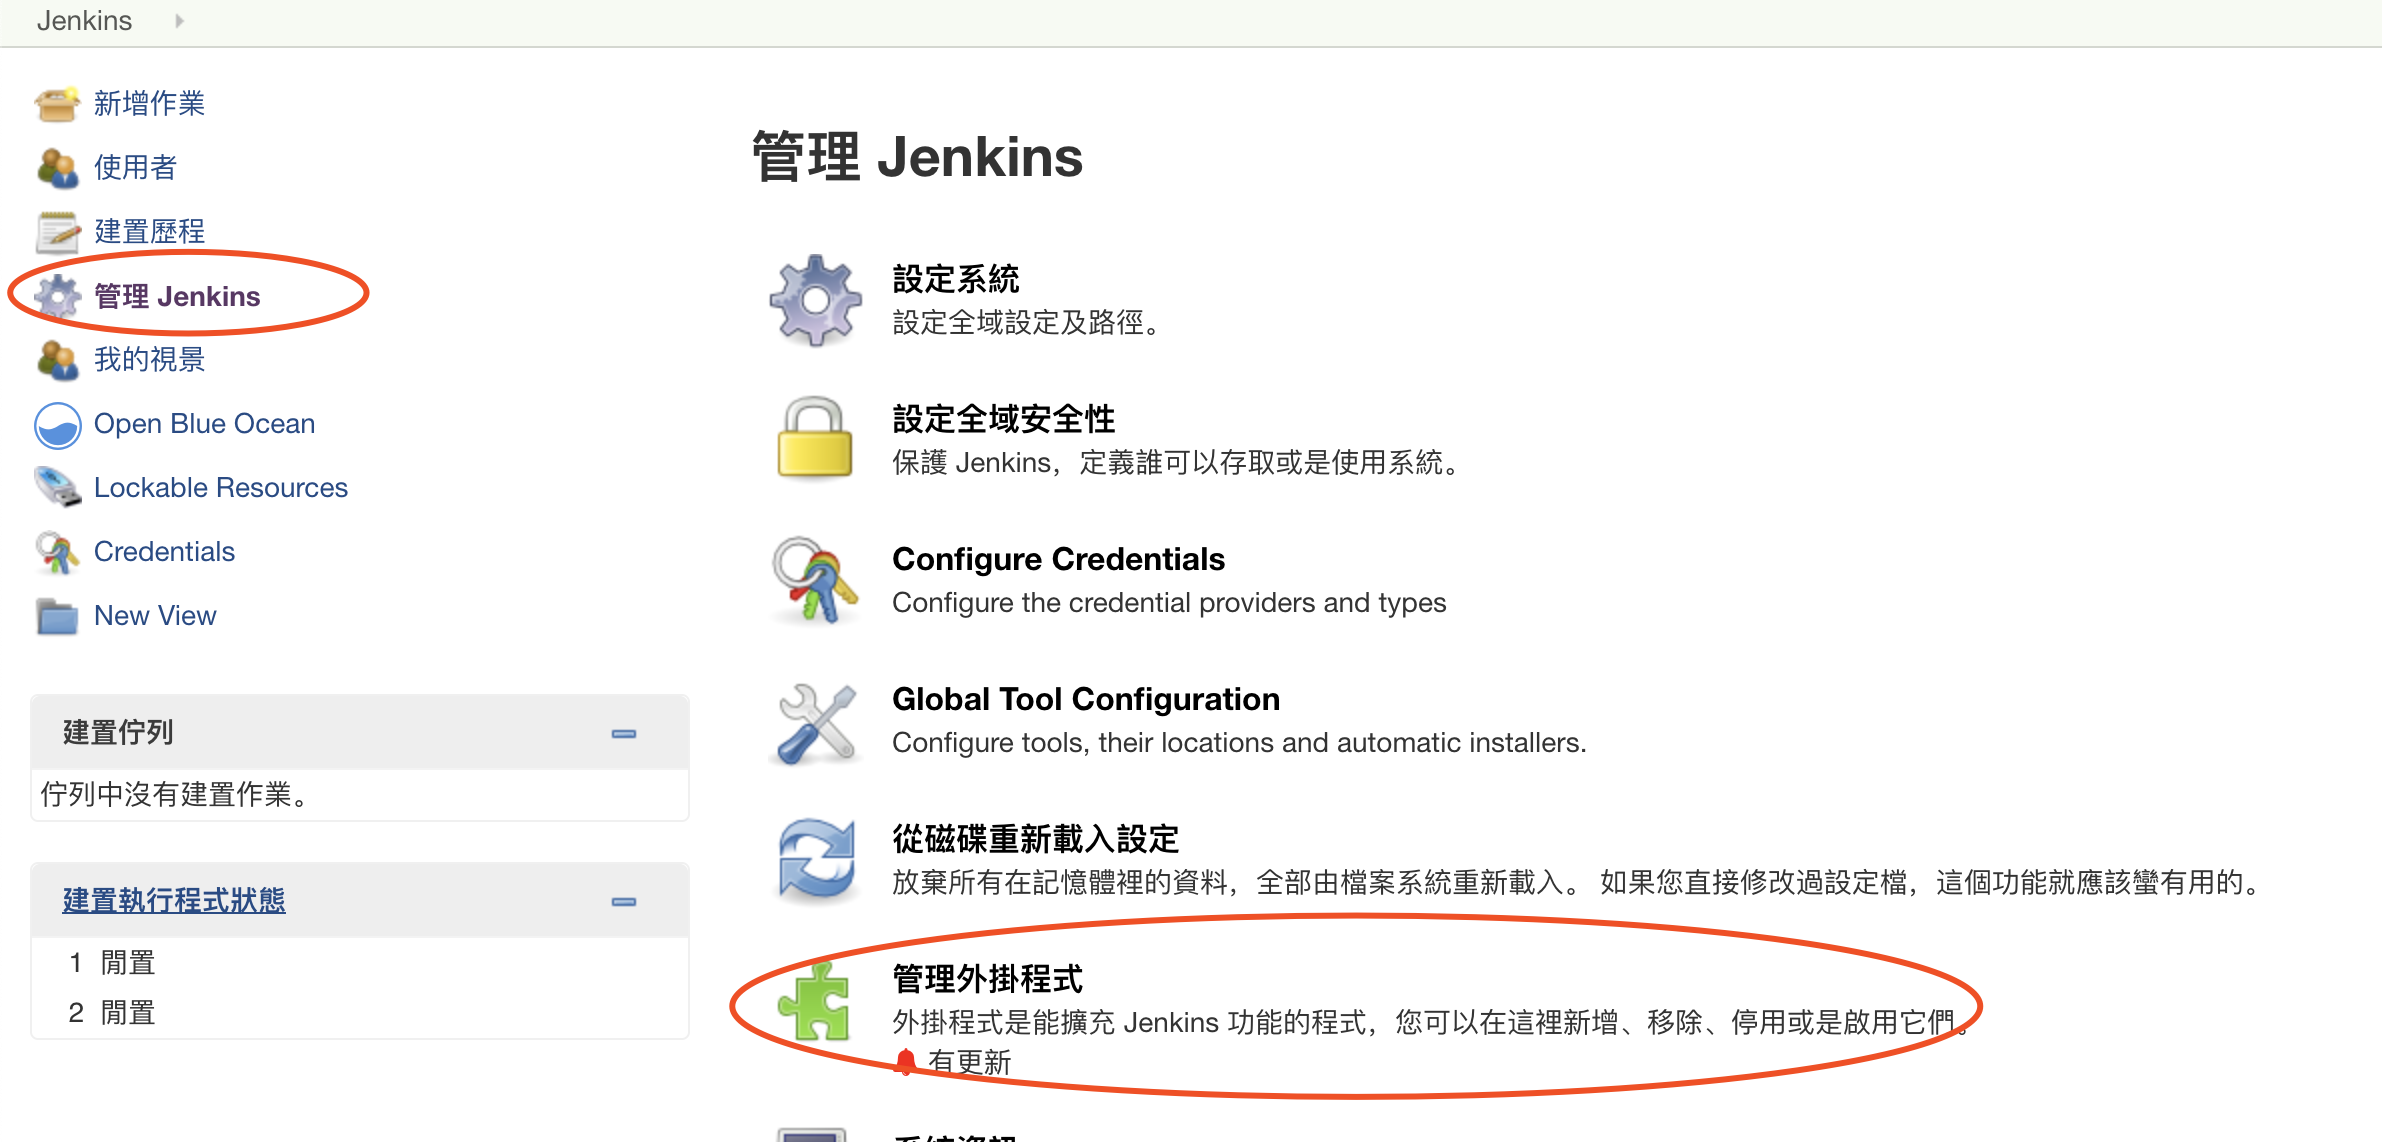Click the 建置佇列 panel title

coord(118,732)
